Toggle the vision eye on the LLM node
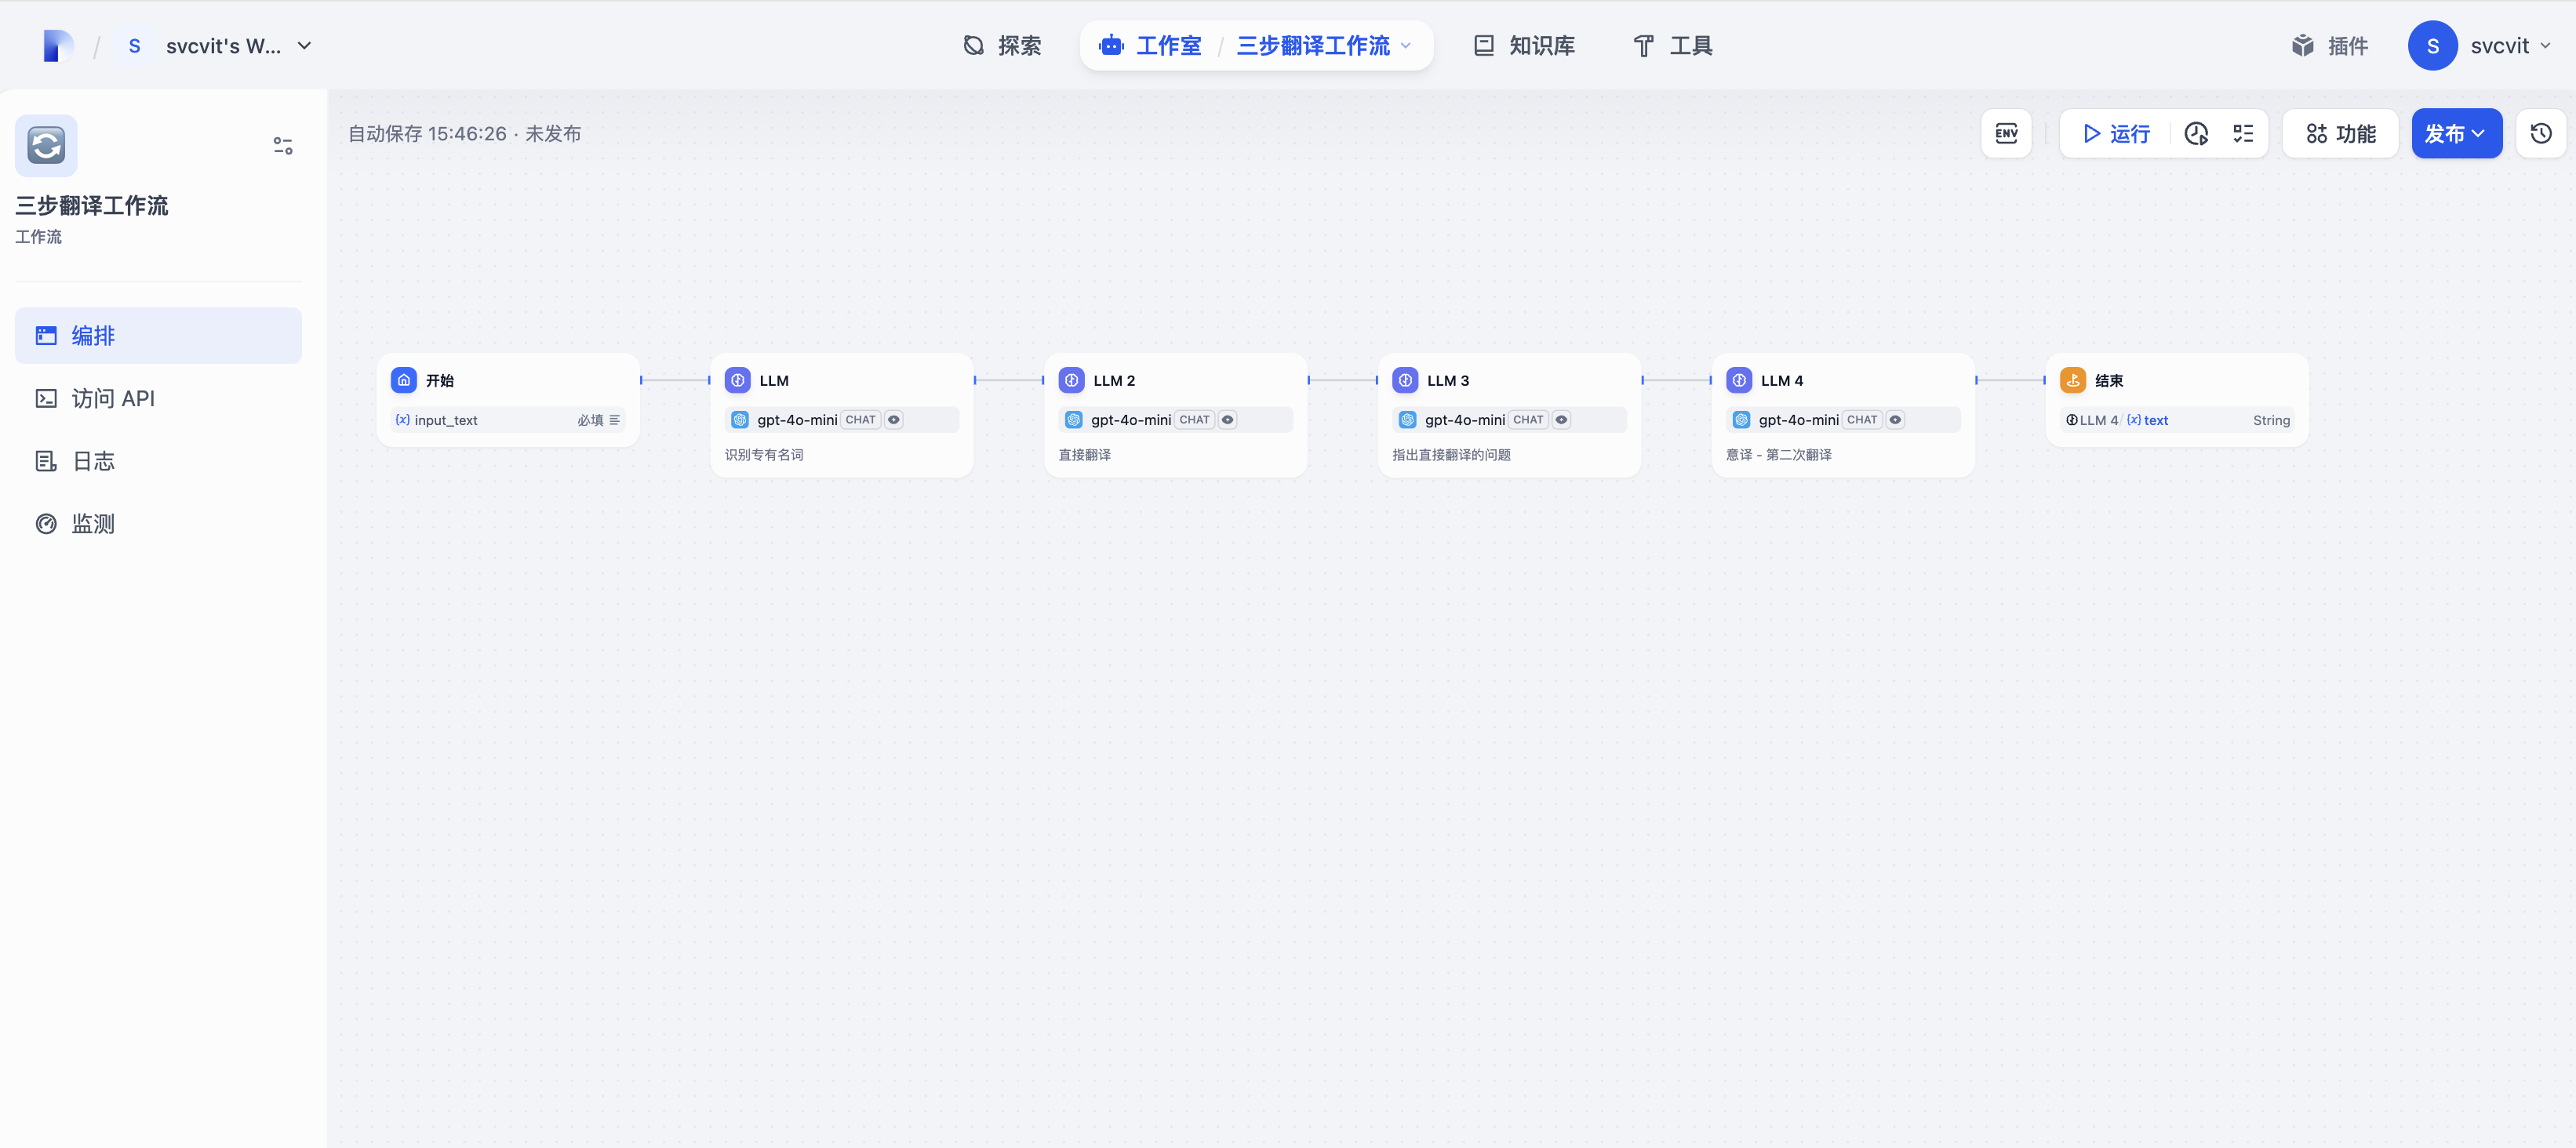Image resolution: width=2576 pixels, height=1148 pixels. (894, 420)
